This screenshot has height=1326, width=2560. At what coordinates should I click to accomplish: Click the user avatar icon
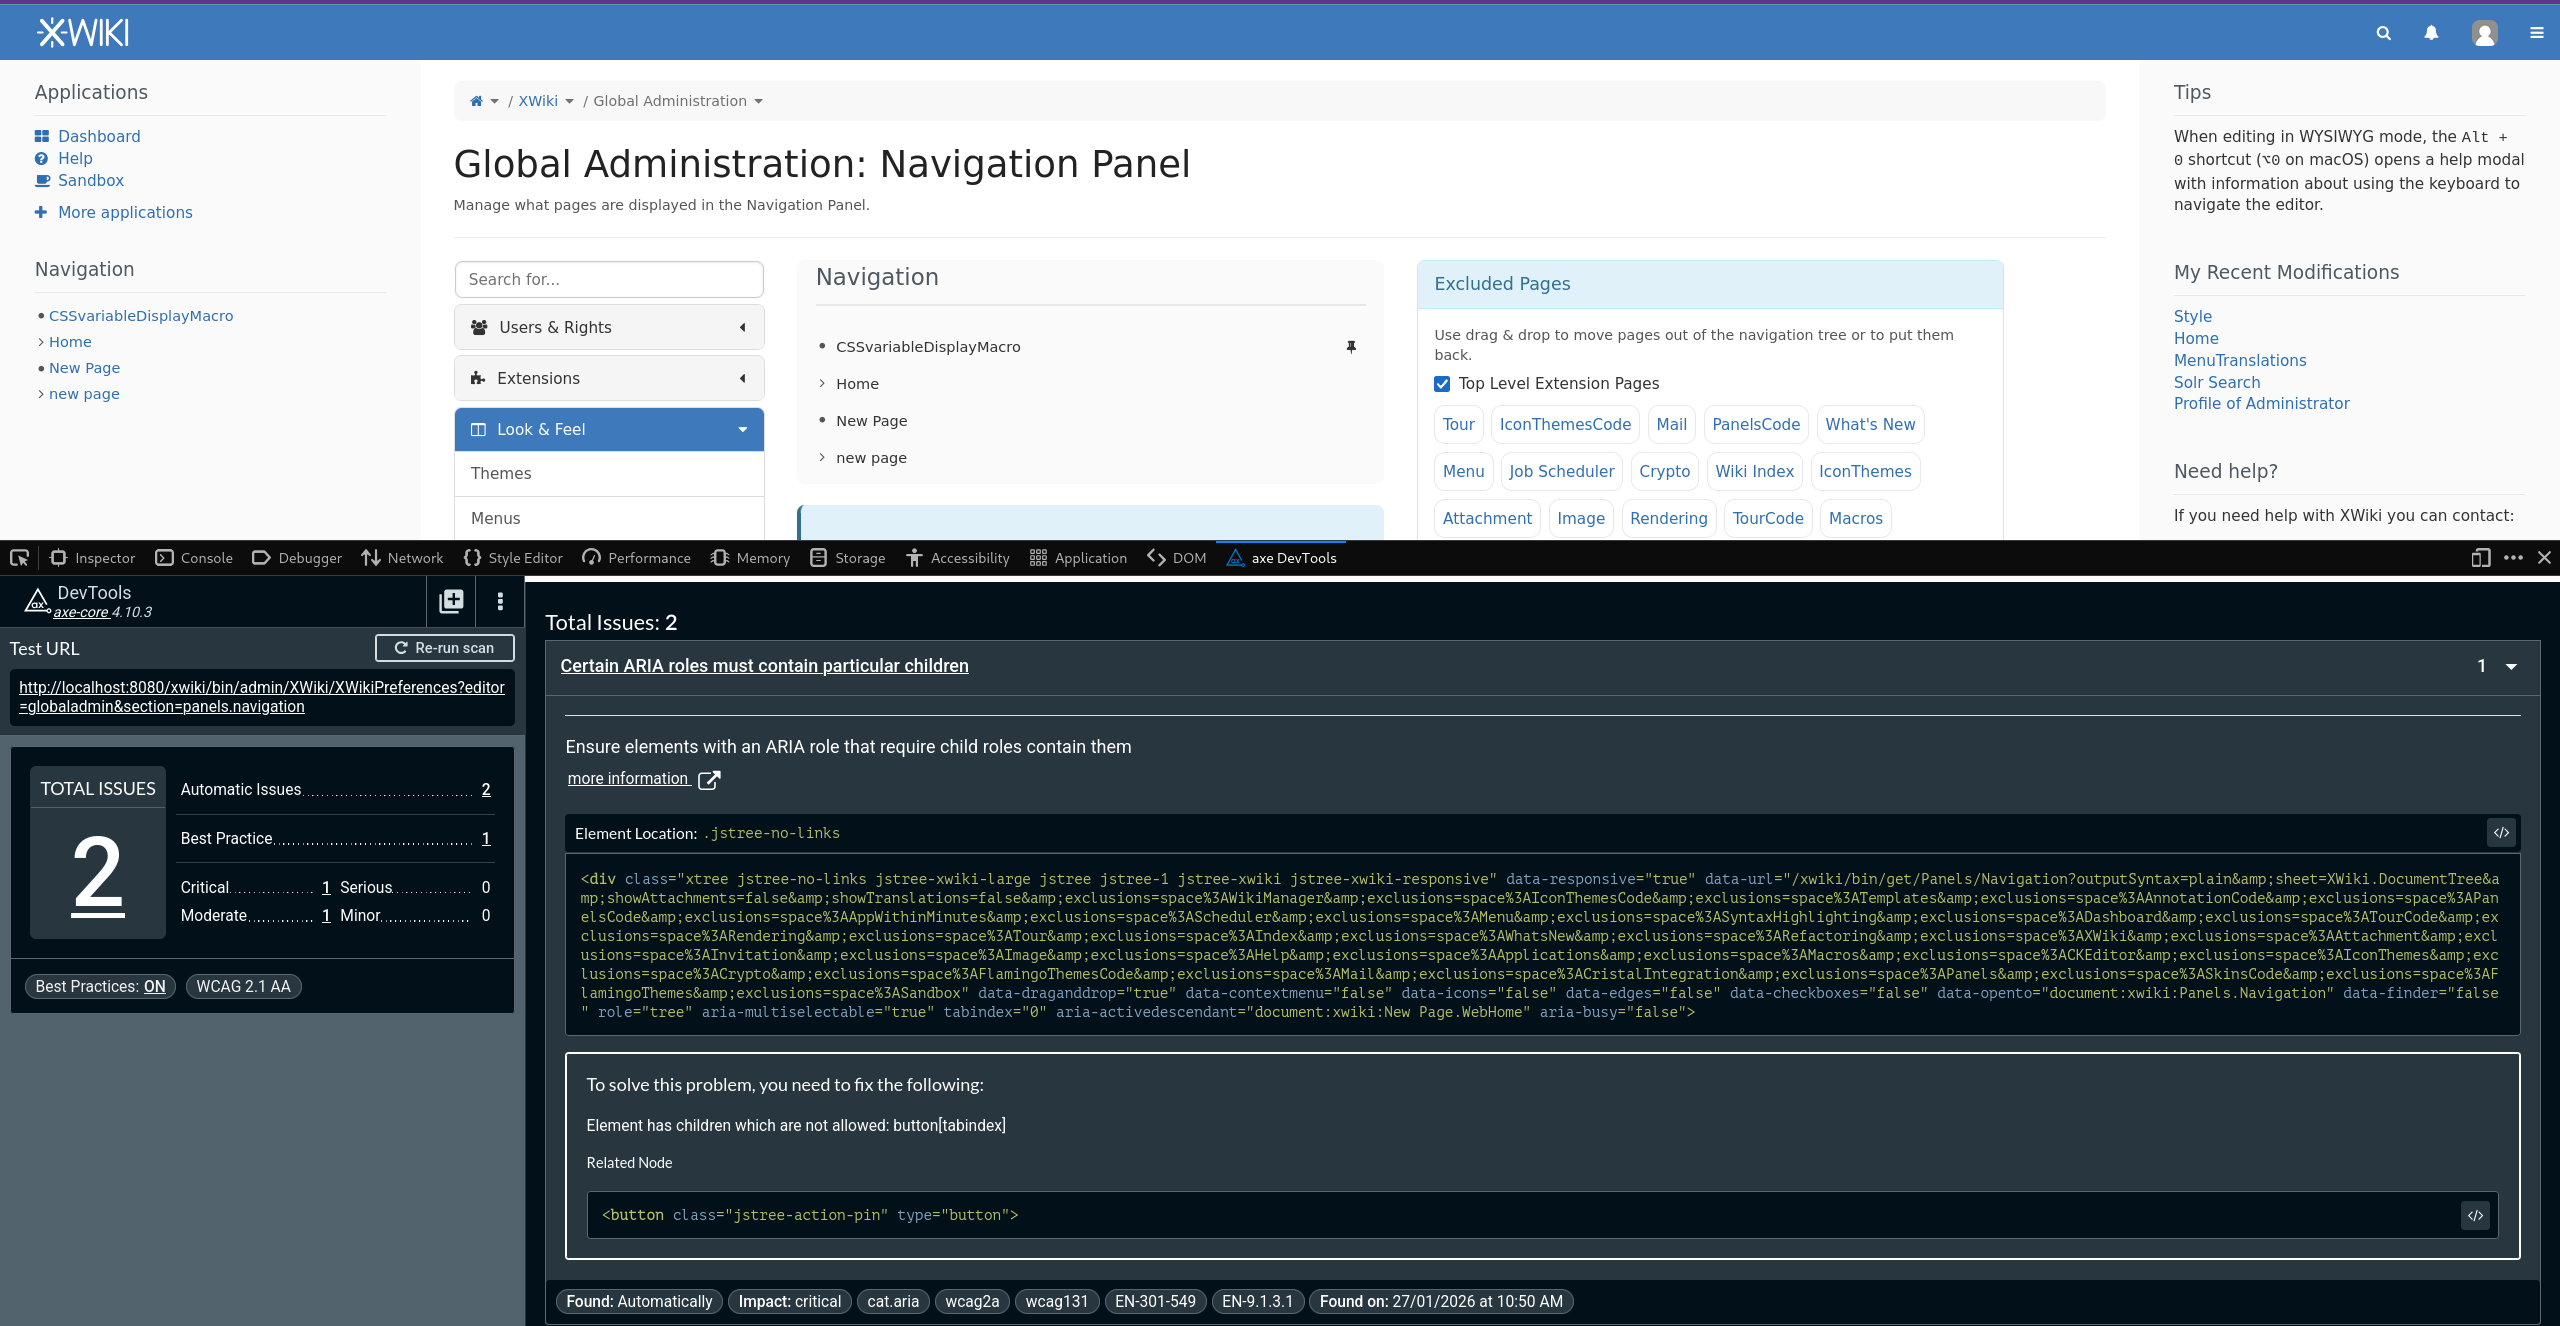[2484, 33]
